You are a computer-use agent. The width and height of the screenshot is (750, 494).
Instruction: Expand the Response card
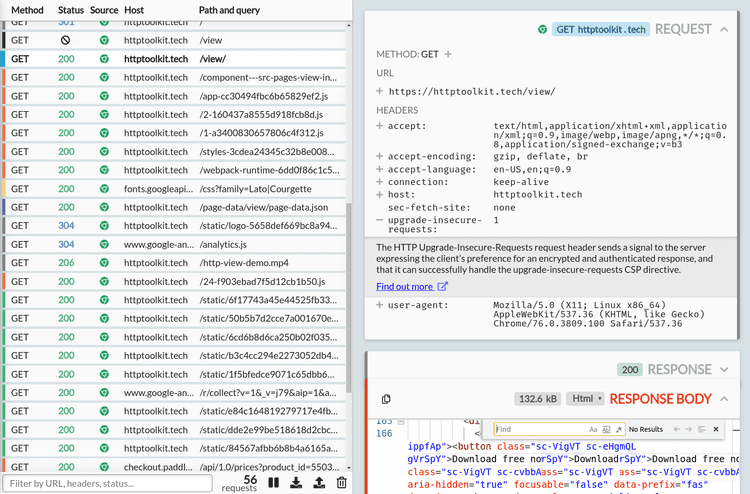point(722,370)
